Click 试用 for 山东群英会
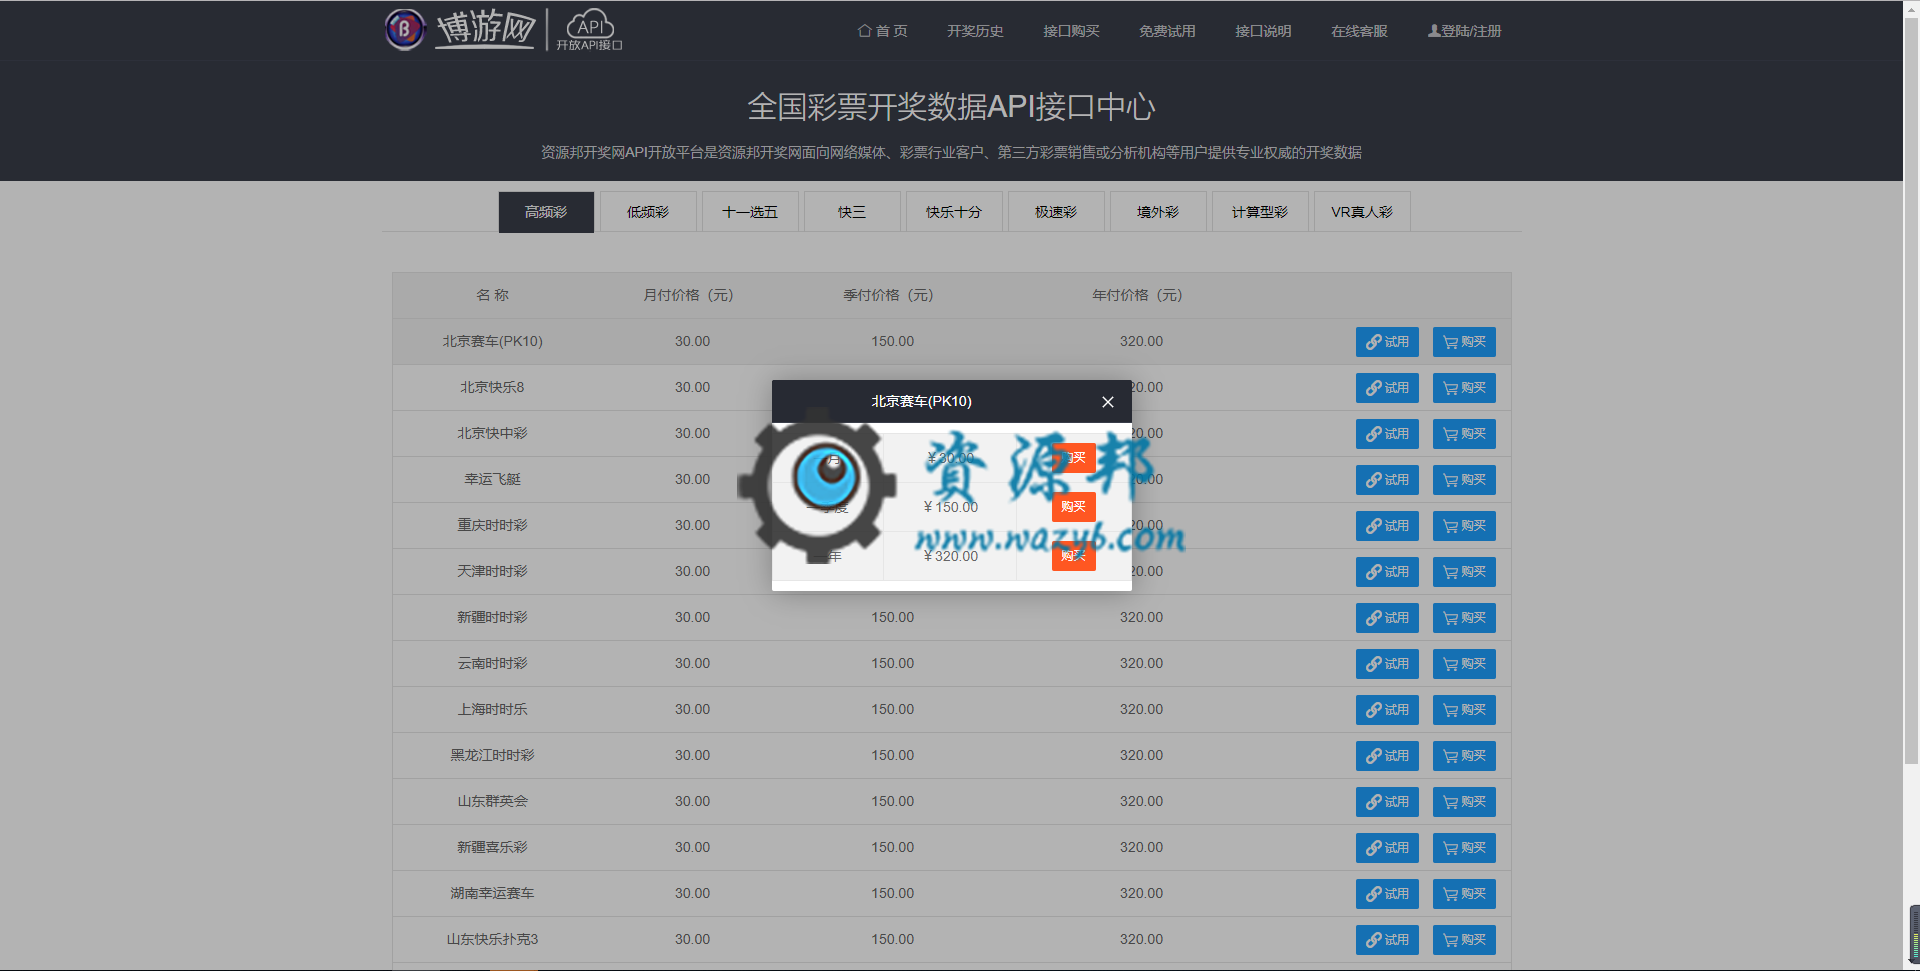 tap(1387, 802)
